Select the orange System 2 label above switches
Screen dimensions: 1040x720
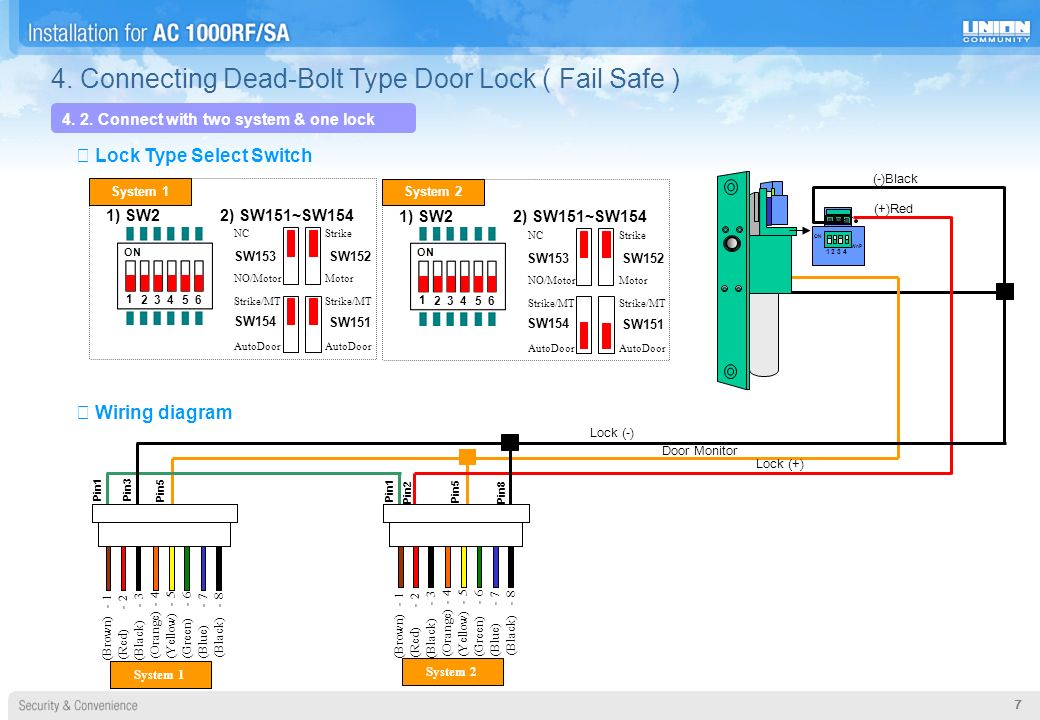coord(433,192)
